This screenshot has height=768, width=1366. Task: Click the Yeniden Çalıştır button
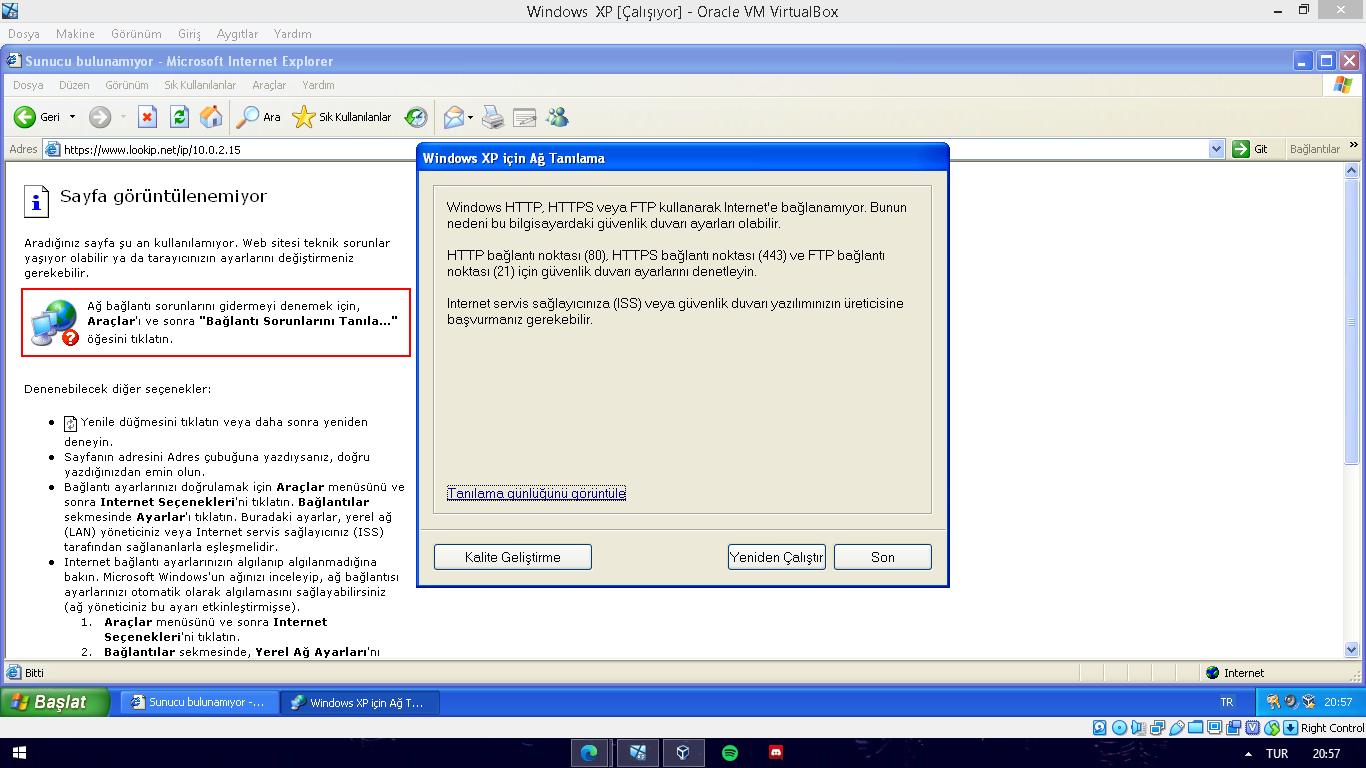pos(777,557)
